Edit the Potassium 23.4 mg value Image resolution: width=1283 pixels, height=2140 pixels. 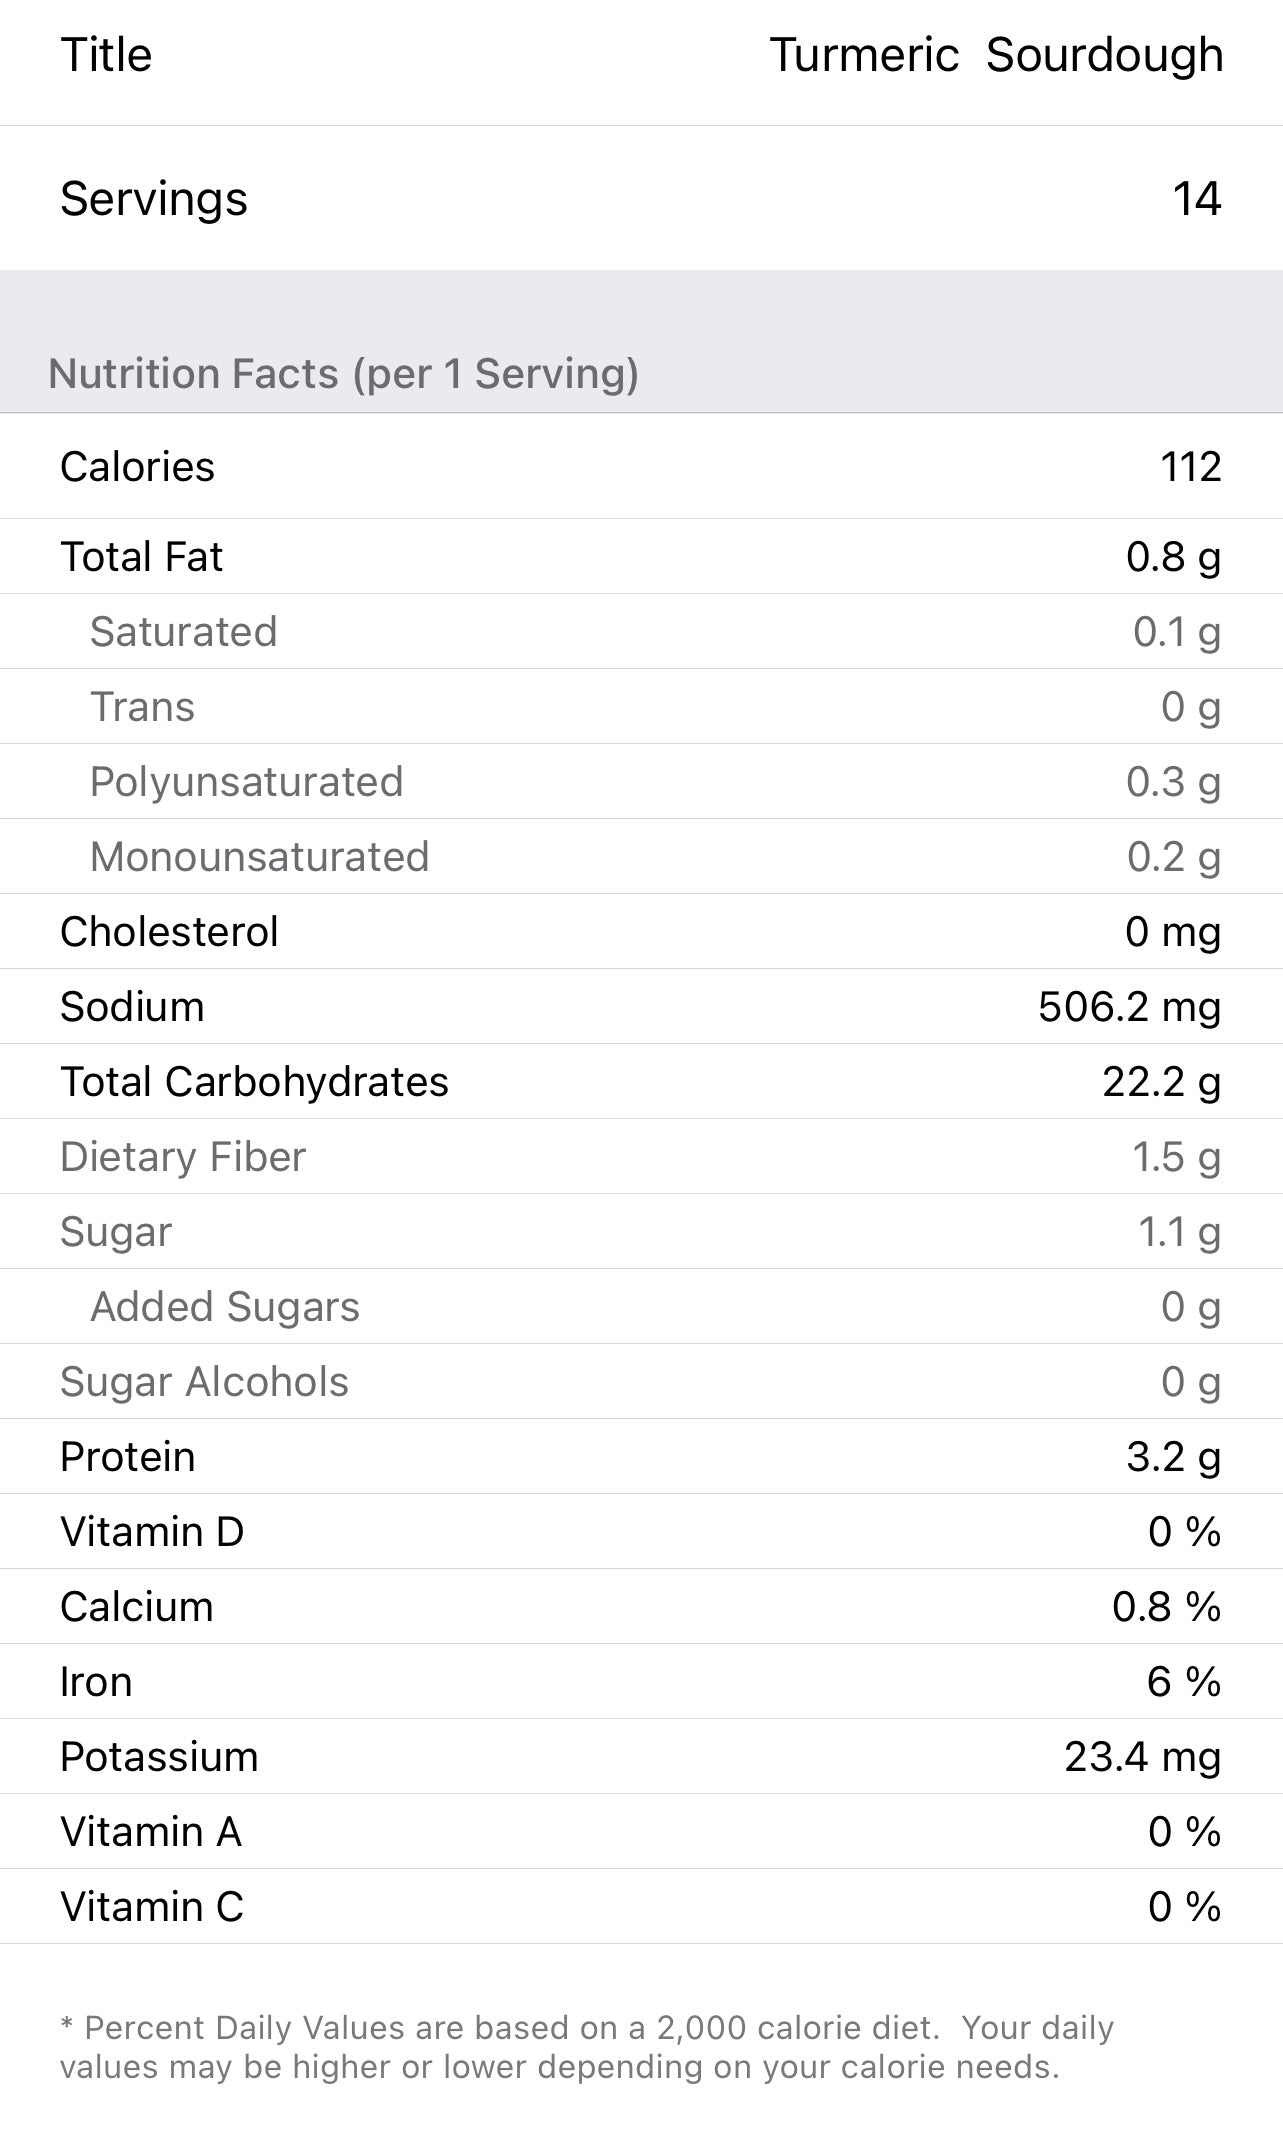[x=1142, y=1757]
